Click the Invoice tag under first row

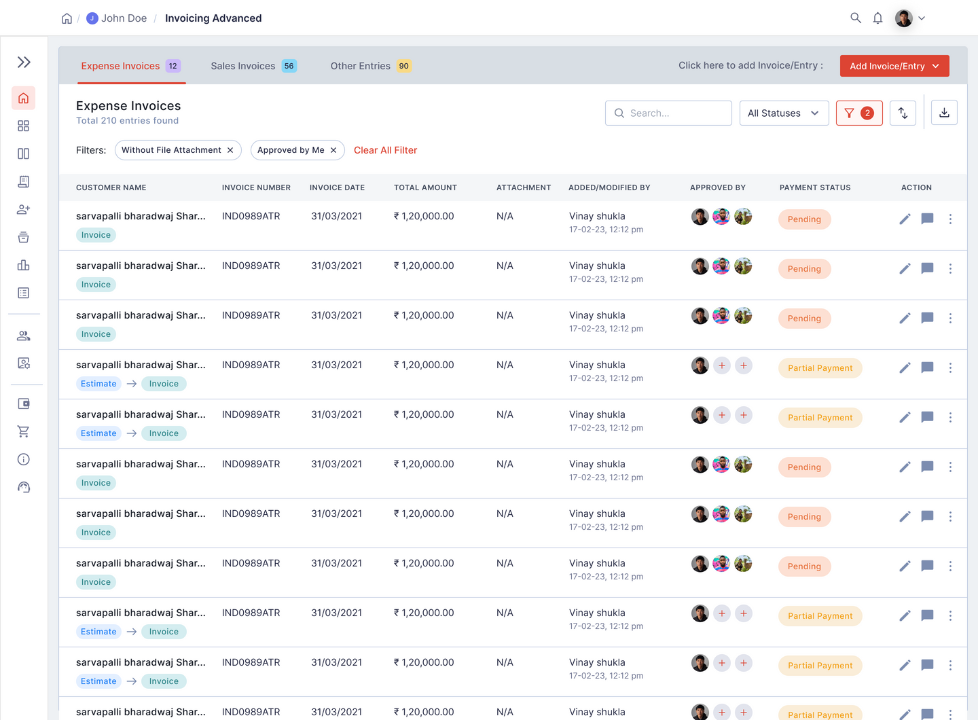click(96, 235)
